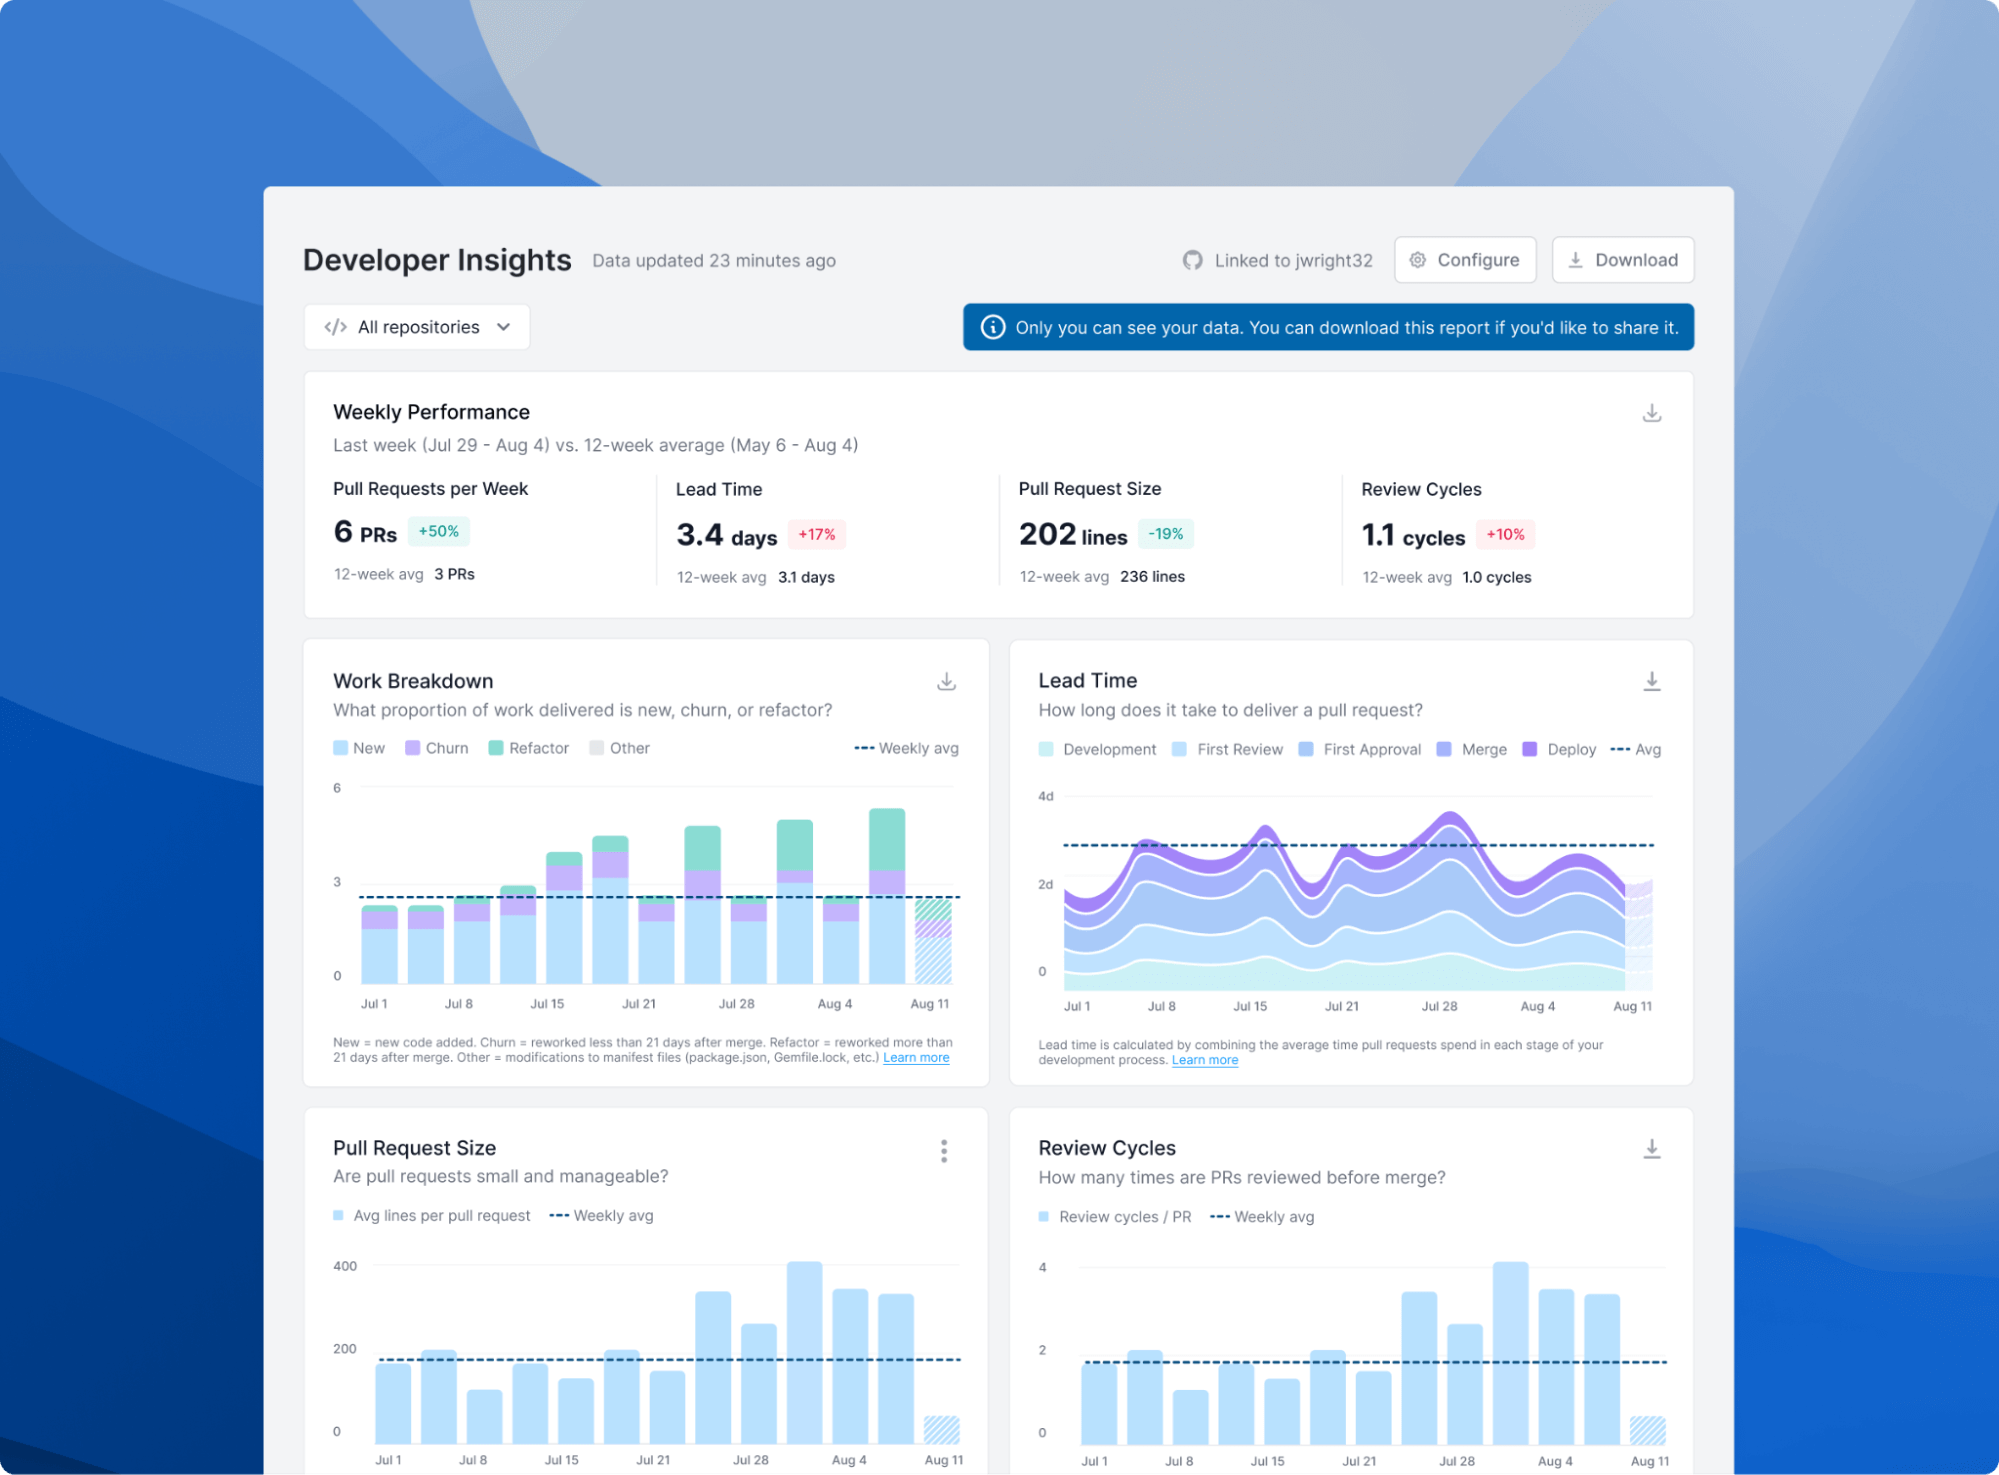Click the GitHub icon next to jwright32
Image resolution: width=1999 pixels, height=1475 pixels.
click(x=1191, y=259)
